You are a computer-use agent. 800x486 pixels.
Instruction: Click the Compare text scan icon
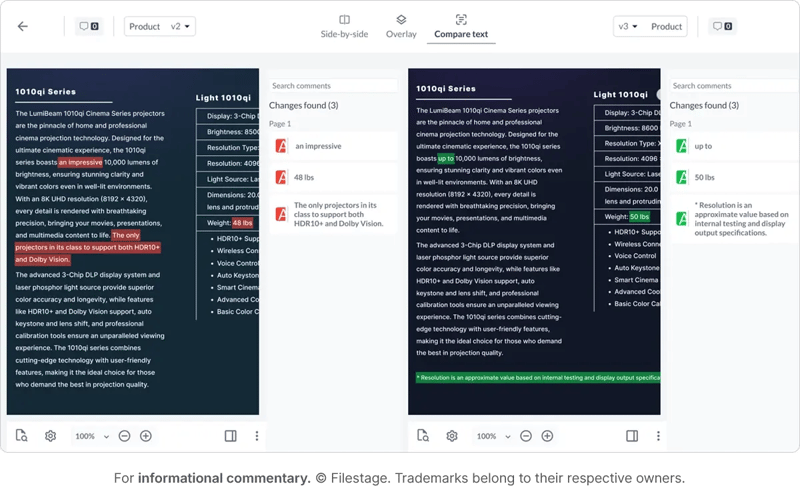(x=461, y=19)
